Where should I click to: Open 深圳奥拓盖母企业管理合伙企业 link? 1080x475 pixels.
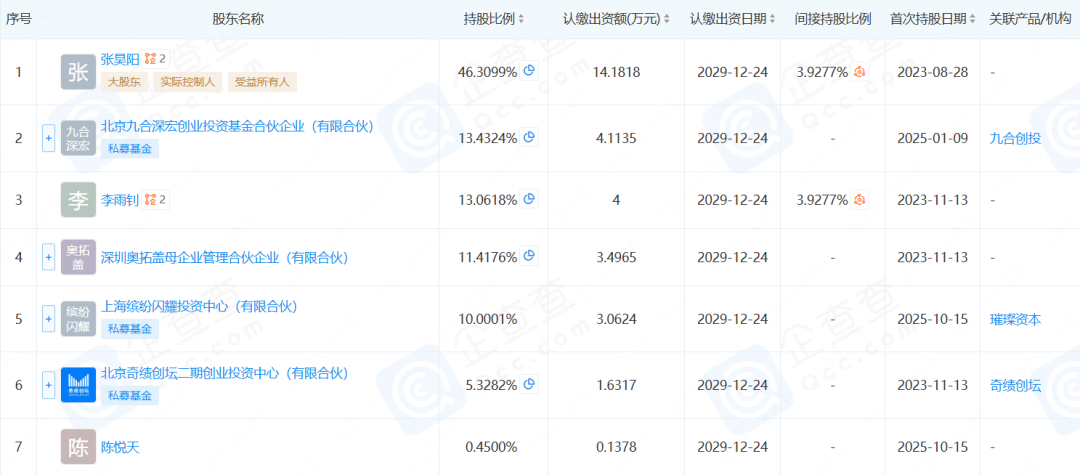point(225,257)
